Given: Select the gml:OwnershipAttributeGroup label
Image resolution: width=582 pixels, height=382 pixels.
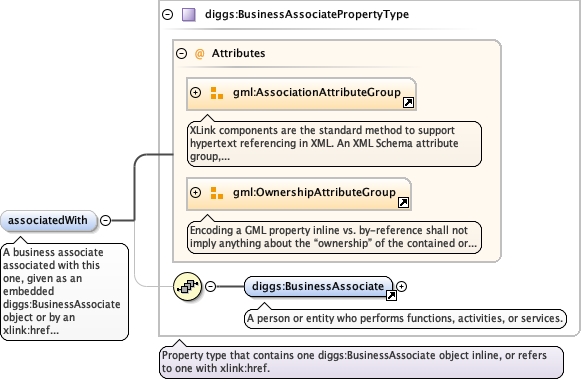Looking at the screenshot, I should pyautogui.click(x=314, y=192).
